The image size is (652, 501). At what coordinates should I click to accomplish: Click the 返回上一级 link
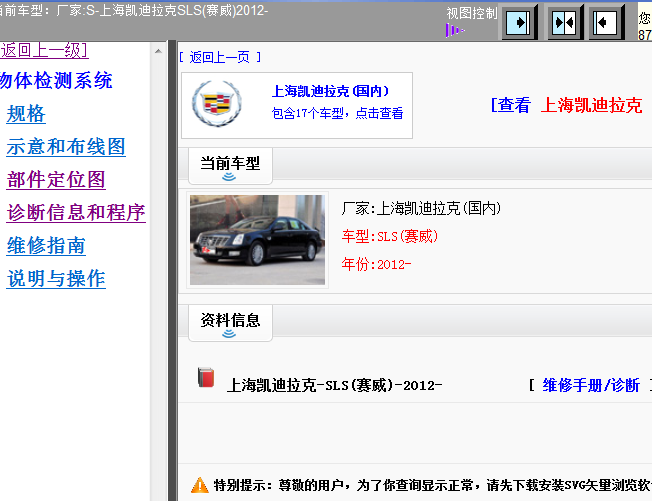pos(44,50)
